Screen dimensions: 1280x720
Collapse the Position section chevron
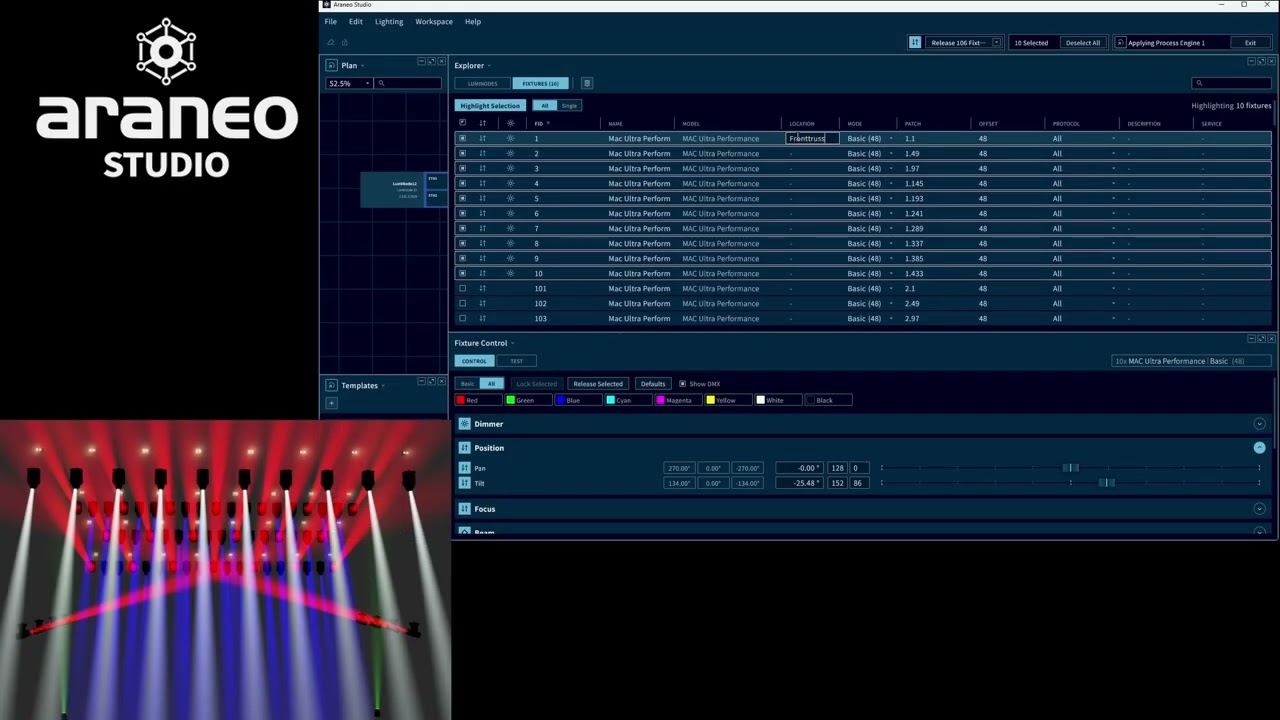click(1259, 448)
